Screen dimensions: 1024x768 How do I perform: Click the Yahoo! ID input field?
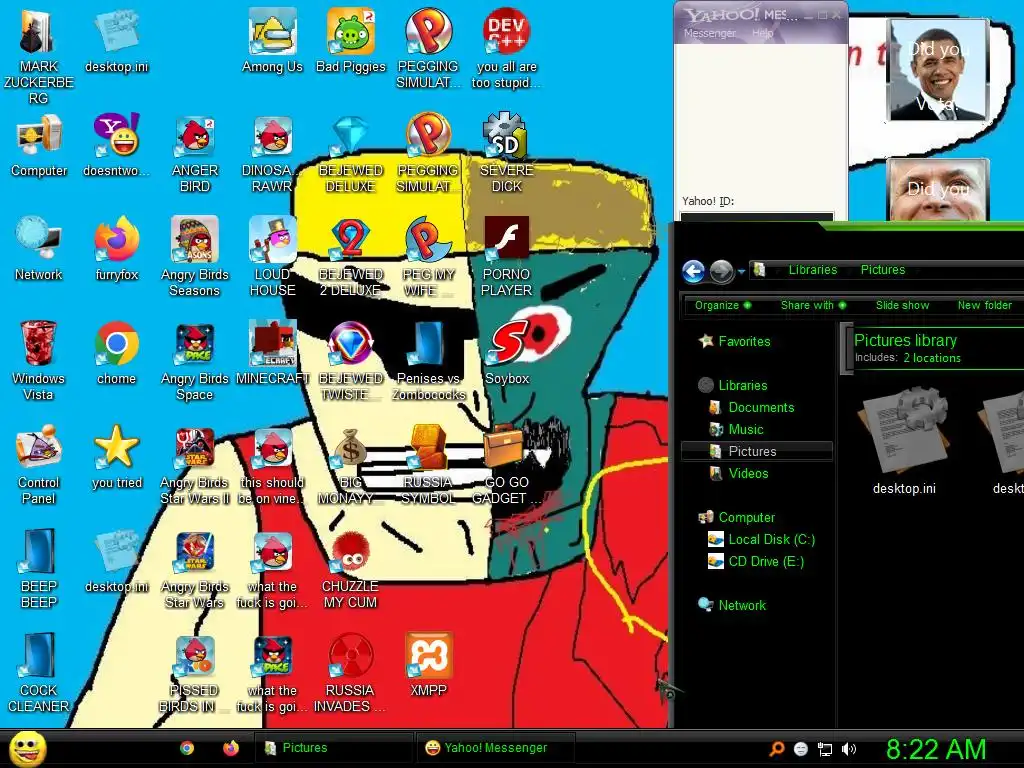(x=757, y=216)
